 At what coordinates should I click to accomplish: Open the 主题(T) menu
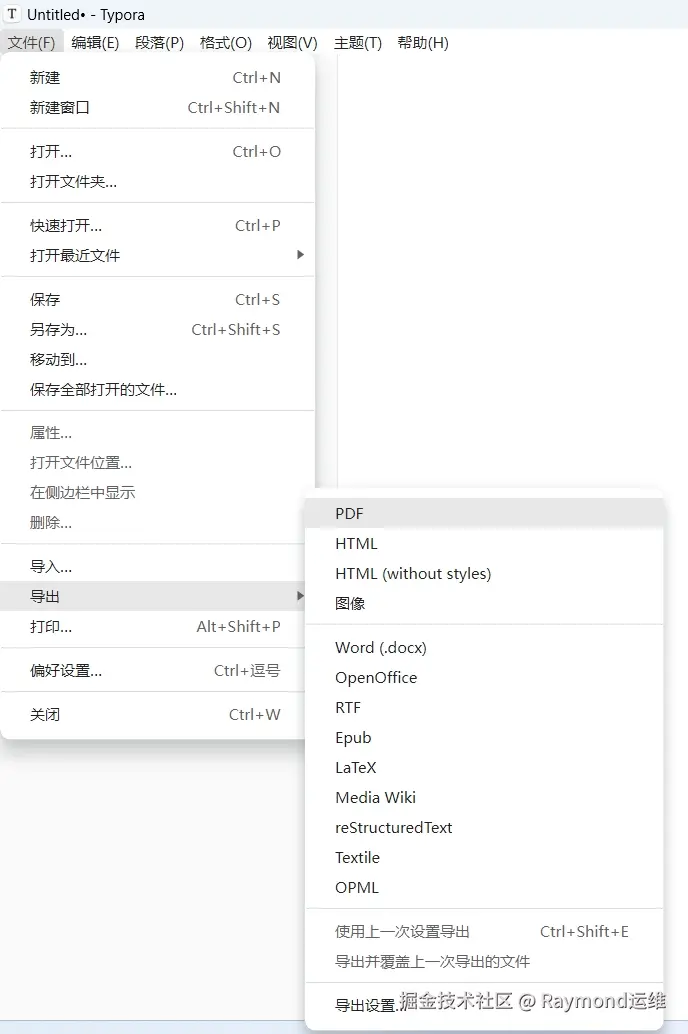click(358, 42)
